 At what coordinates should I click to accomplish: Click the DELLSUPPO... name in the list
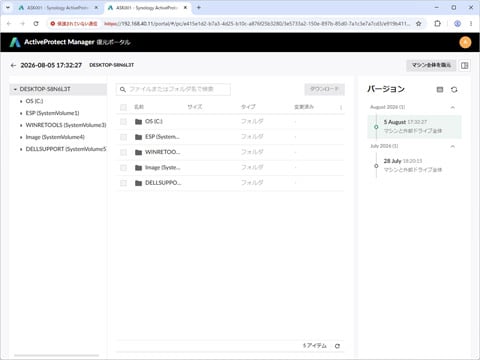pos(163,183)
